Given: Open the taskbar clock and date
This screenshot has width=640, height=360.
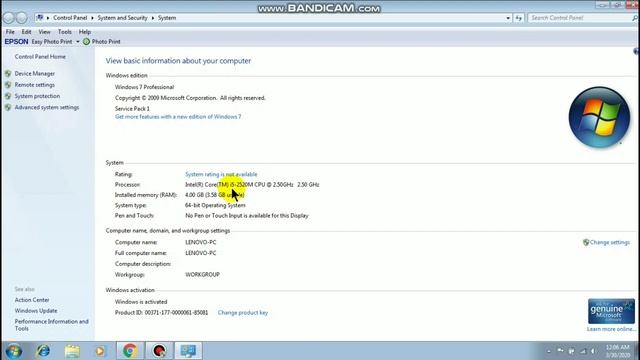Looking at the screenshot, I should [618, 351].
